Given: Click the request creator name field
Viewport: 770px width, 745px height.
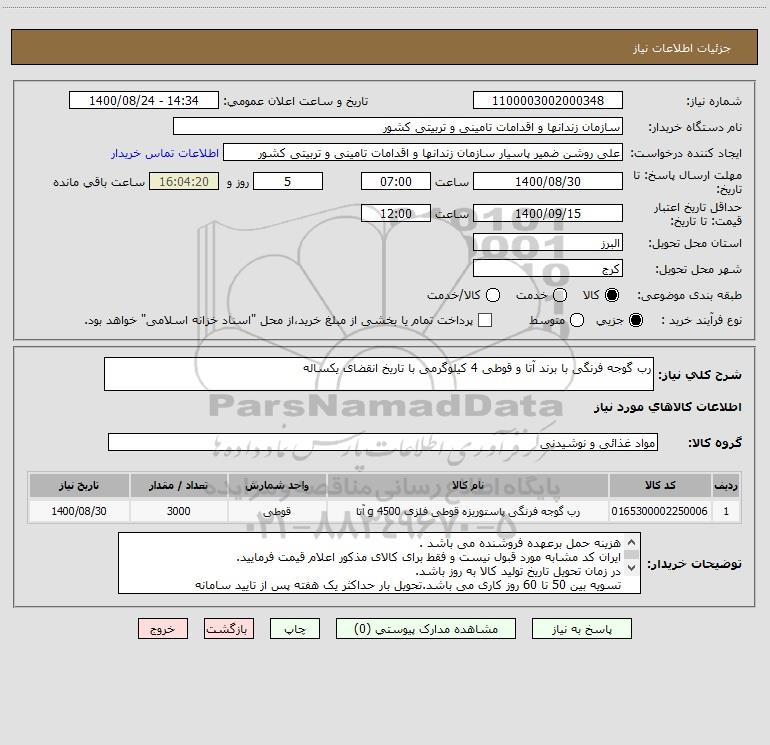Looking at the screenshot, I should (423, 153).
